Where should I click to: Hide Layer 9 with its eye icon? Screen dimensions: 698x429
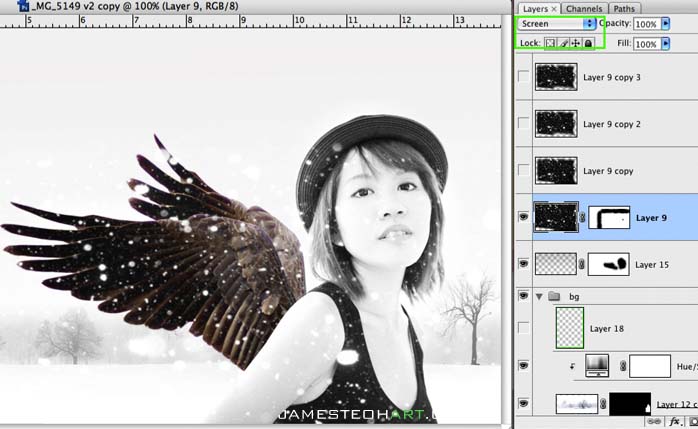(524, 217)
